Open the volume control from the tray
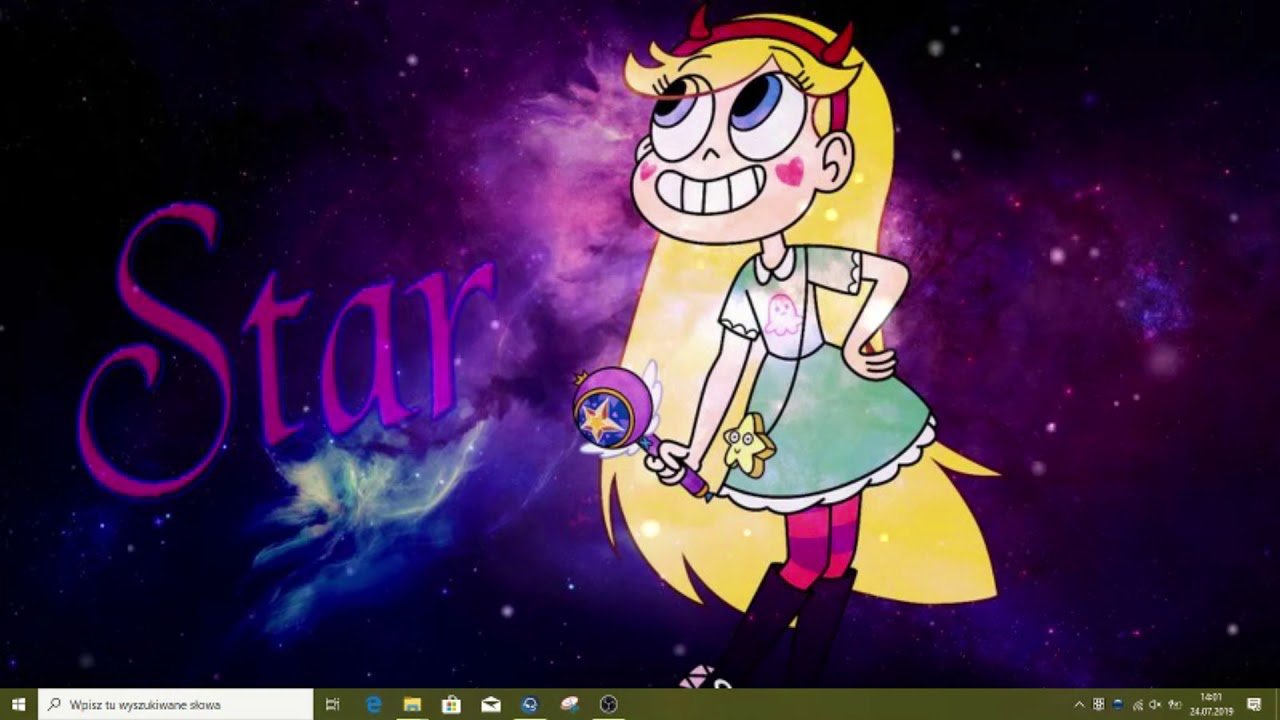1280x720 pixels. (x=1155, y=705)
